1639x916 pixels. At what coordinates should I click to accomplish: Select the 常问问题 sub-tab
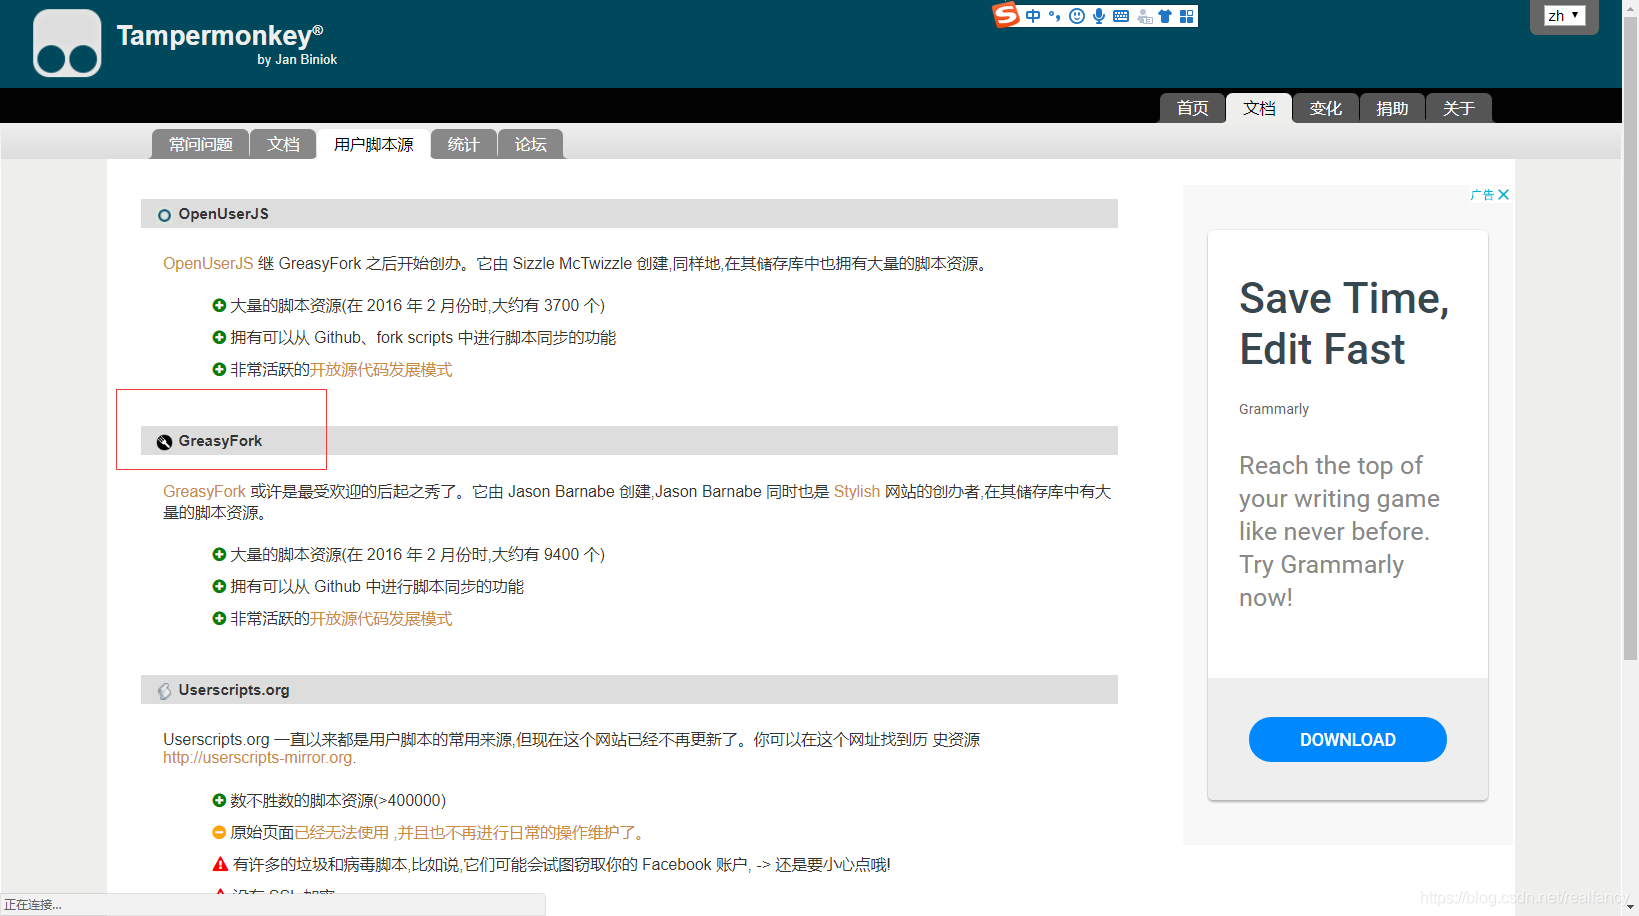click(x=200, y=144)
